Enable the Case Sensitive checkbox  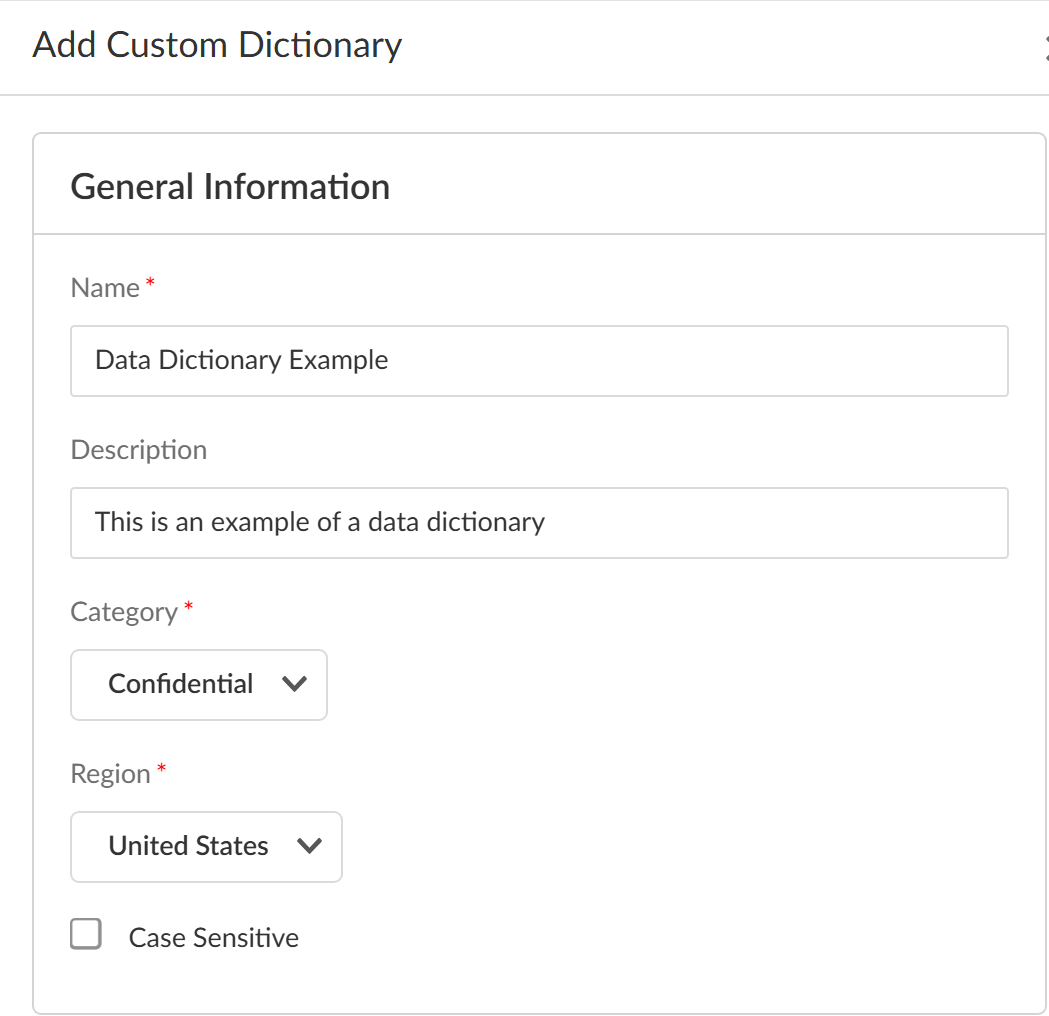pyautogui.click(x=86, y=935)
